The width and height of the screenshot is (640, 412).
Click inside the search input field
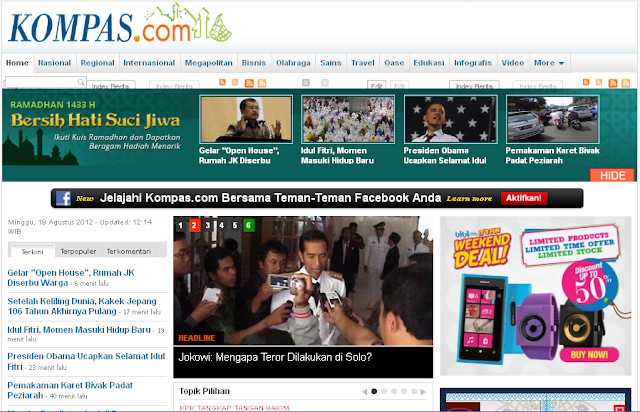tap(41, 82)
